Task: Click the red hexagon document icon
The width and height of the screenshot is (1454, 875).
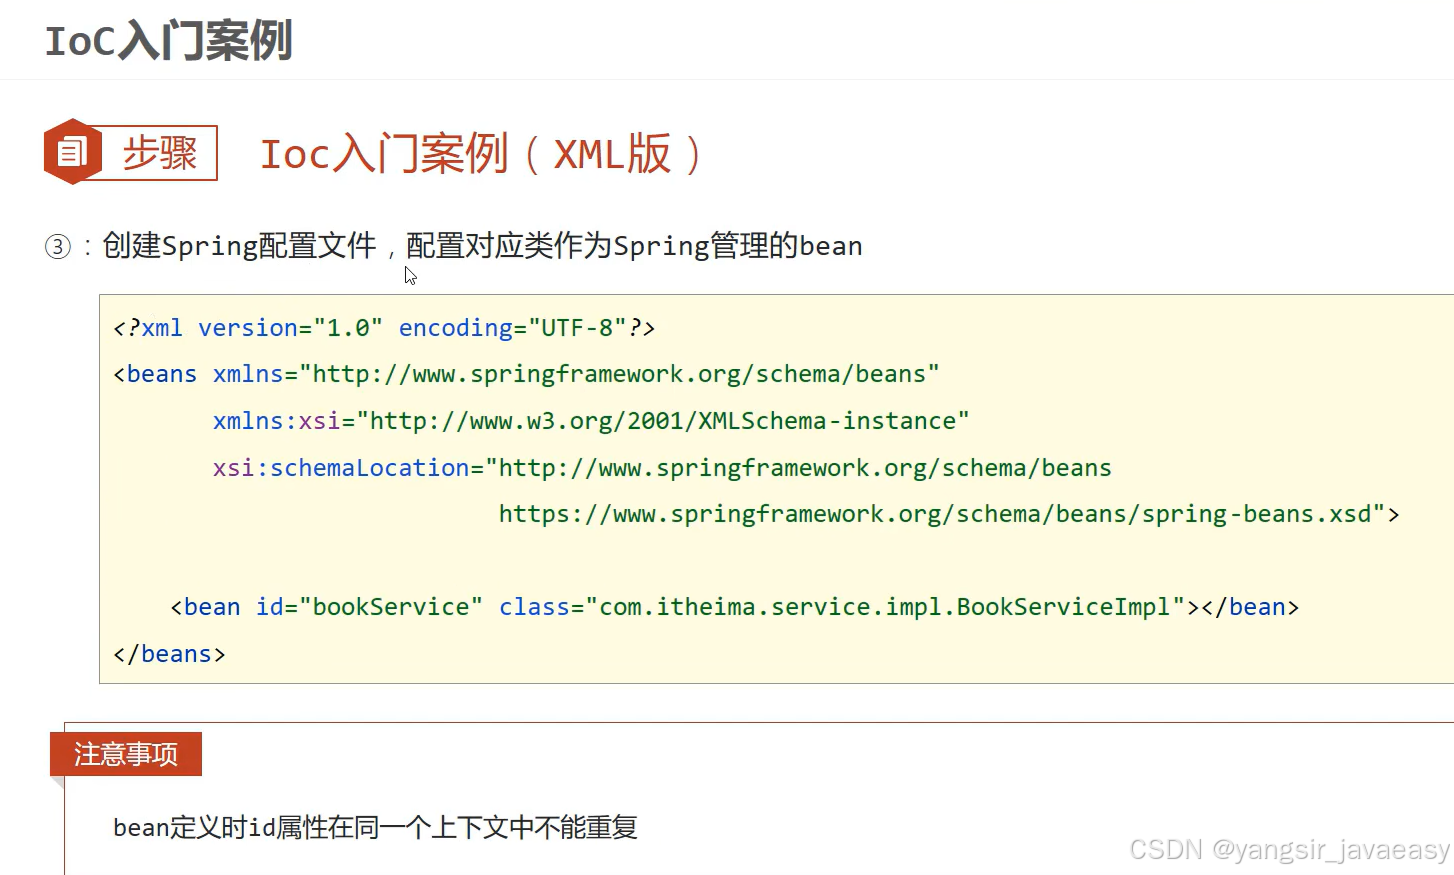Action: [72, 152]
